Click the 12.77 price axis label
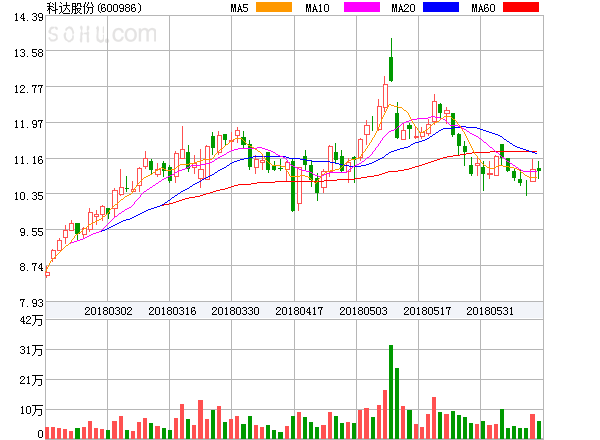 pyautogui.click(x=29, y=89)
